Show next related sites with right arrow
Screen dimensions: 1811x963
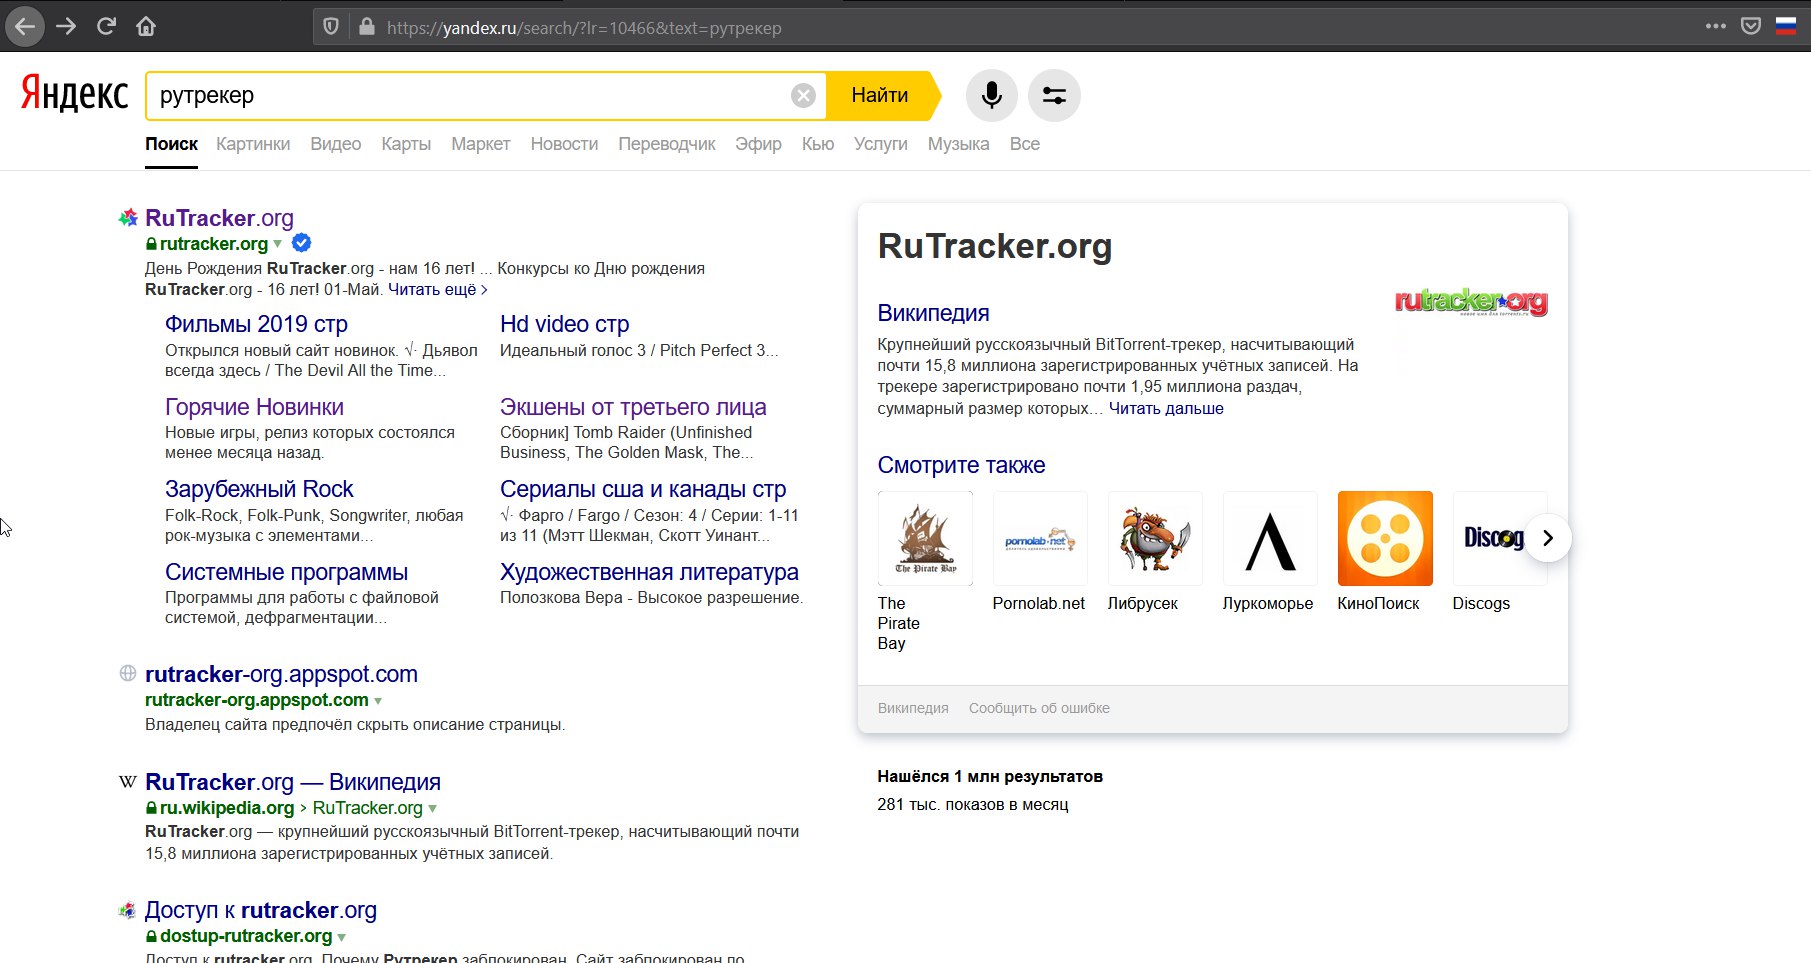1548,538
